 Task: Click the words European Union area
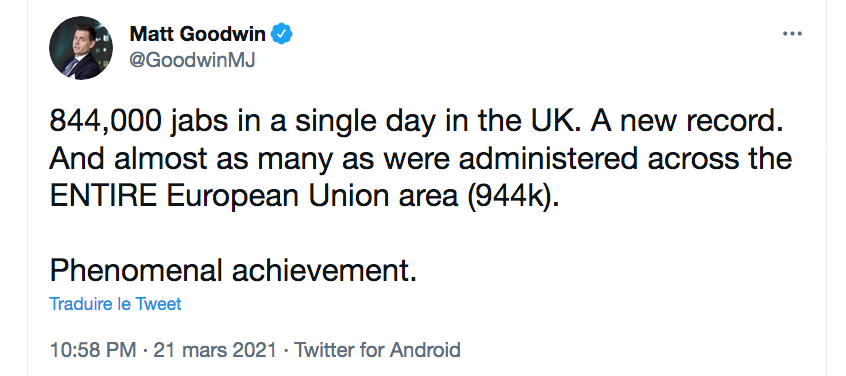tap(312, 198)
